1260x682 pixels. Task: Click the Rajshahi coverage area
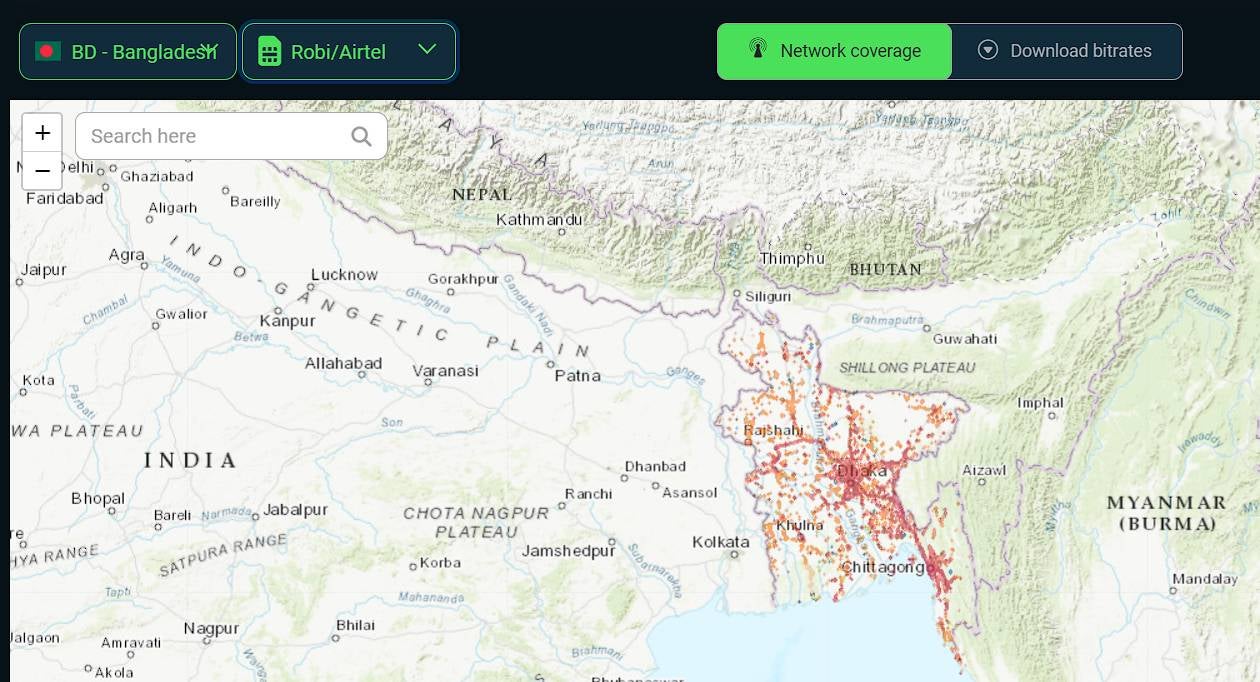(773, 431)
